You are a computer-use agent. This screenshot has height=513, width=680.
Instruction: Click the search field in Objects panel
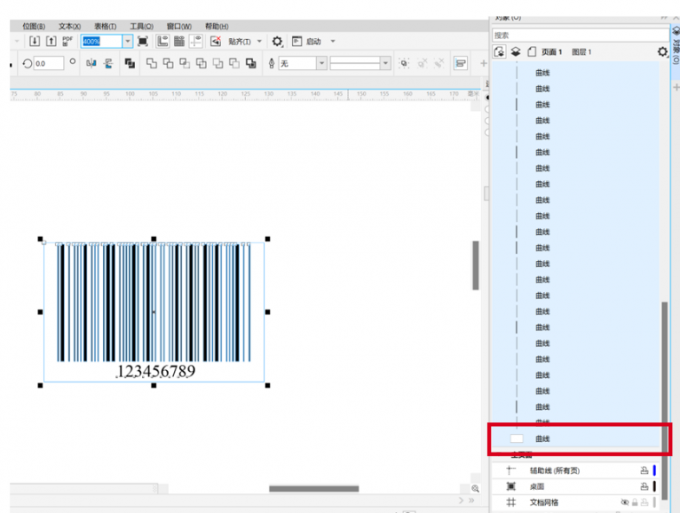pyautogui.click(x=575, y=35)
